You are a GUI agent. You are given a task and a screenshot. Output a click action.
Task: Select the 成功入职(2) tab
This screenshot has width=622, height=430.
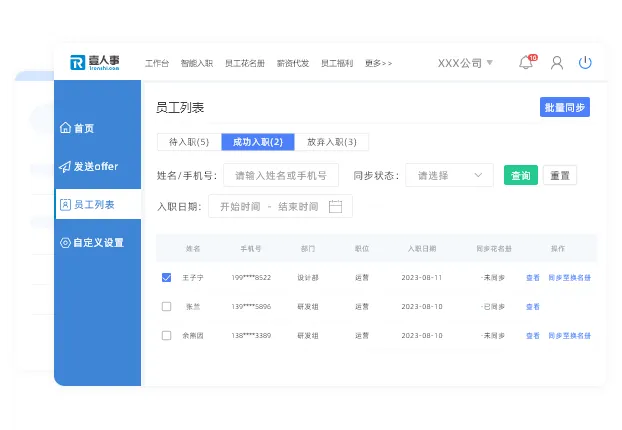258,142
